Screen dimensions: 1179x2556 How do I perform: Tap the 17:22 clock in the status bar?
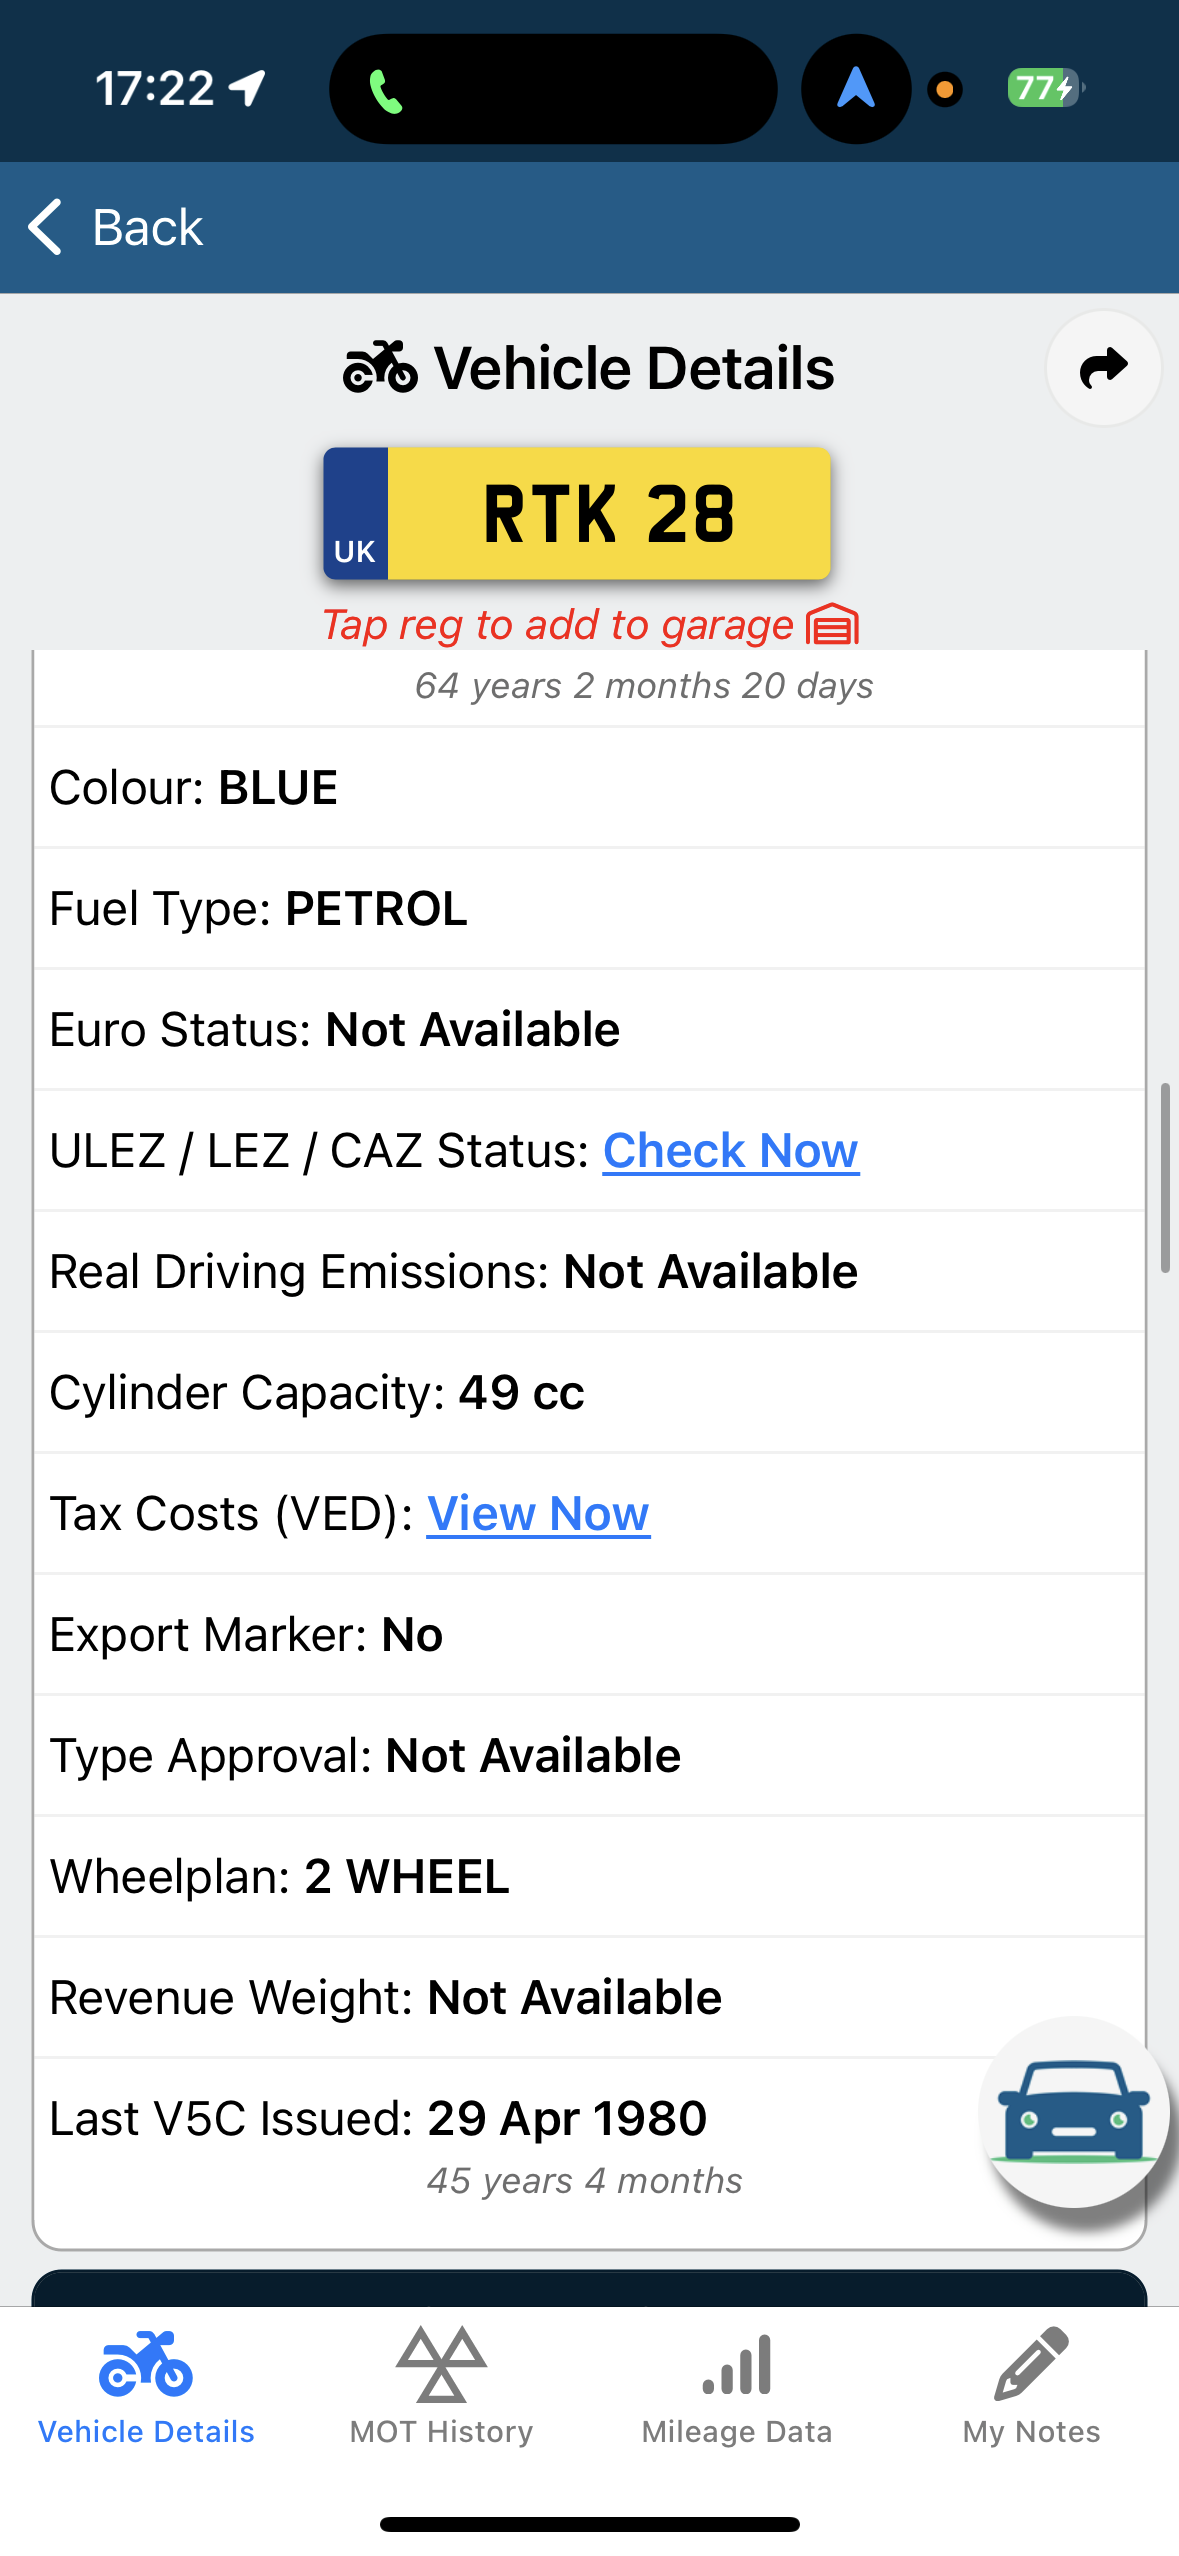[x=155, y=88]
